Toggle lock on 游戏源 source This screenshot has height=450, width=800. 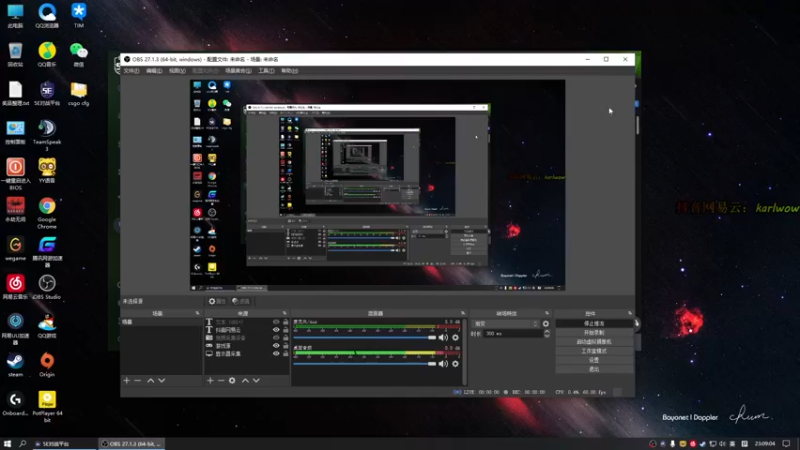click(286, 345)
